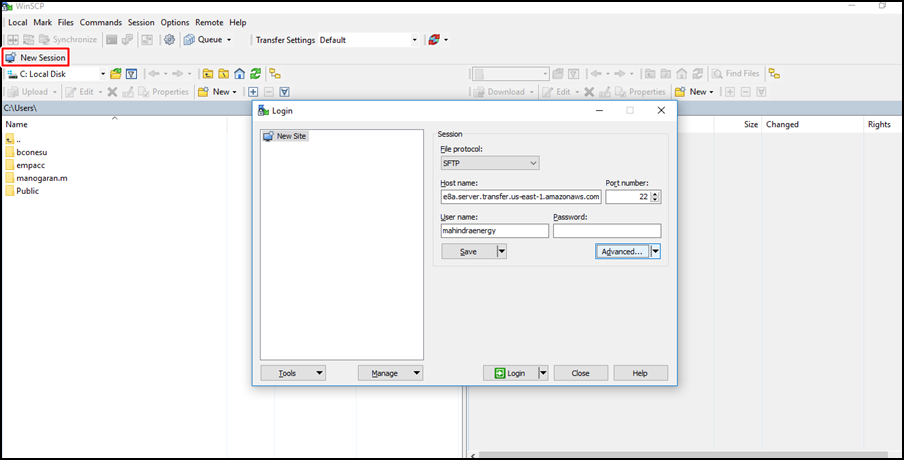Open the Preferences gear icon
Screen dimensions: 904x460
coord(169,40)
